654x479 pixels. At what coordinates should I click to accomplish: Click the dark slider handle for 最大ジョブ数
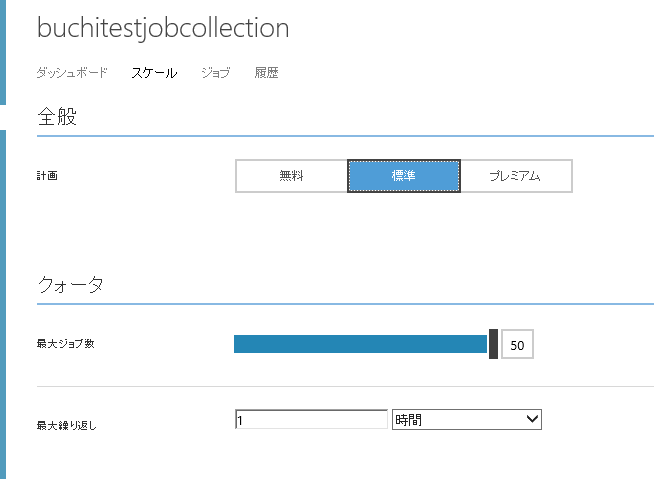point(493,344)
